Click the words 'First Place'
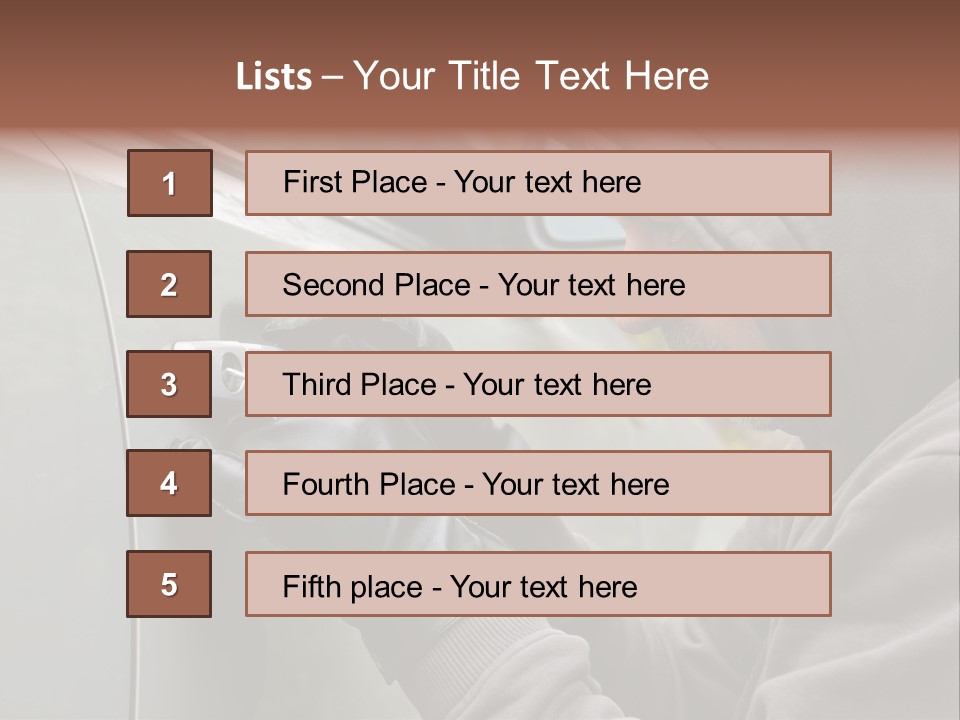Image resolution: width=960 pixels, height=720 pixels. click(x=356, y=182)
